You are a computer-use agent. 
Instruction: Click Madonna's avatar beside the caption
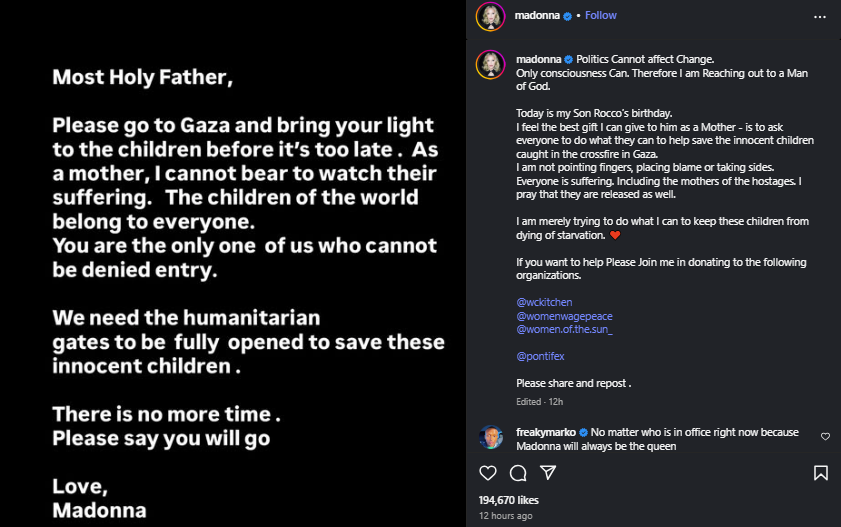point(490,63)
